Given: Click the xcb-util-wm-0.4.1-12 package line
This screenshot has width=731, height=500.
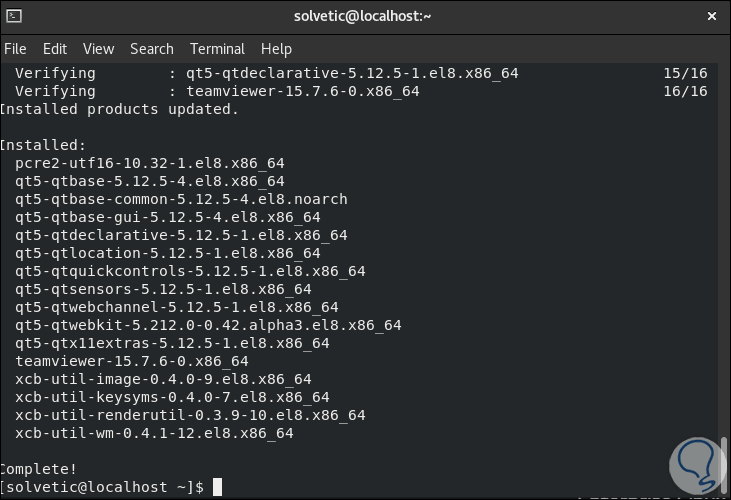Looking at the screenshot, I should [x=154, y=433].
